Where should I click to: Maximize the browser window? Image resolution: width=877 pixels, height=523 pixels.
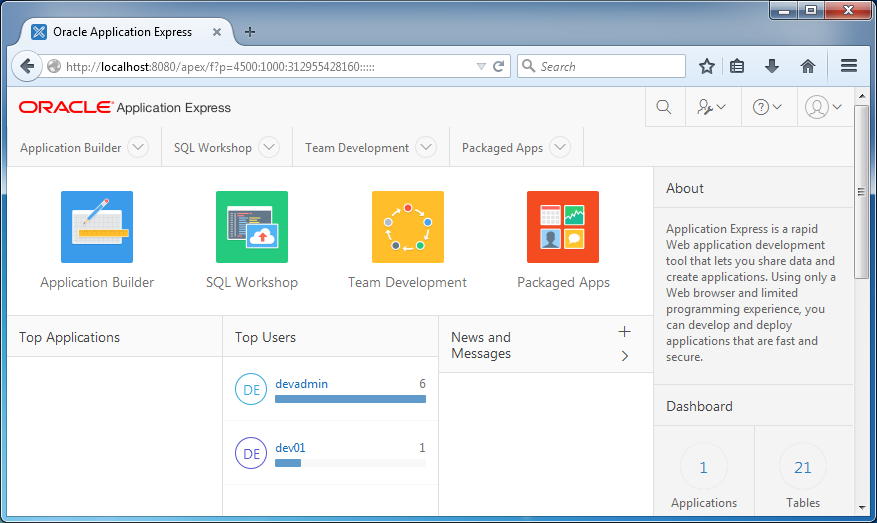click(810, 10)
